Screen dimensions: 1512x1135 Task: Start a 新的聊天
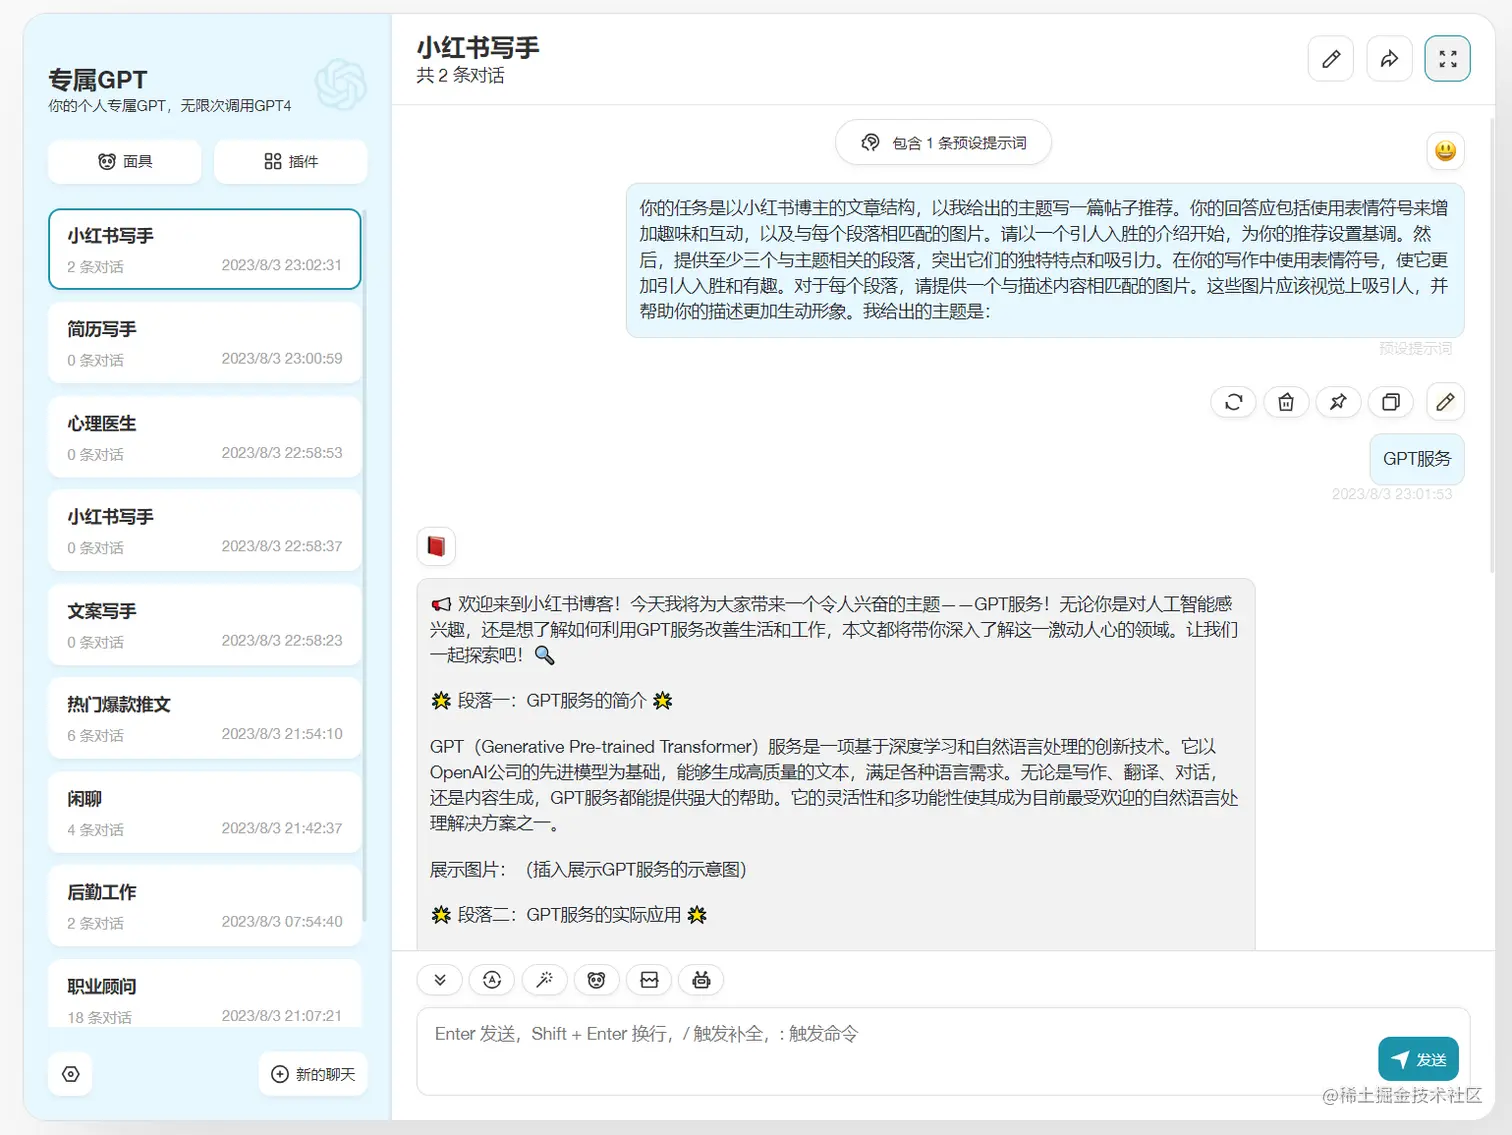click(x=313, y=1073)
